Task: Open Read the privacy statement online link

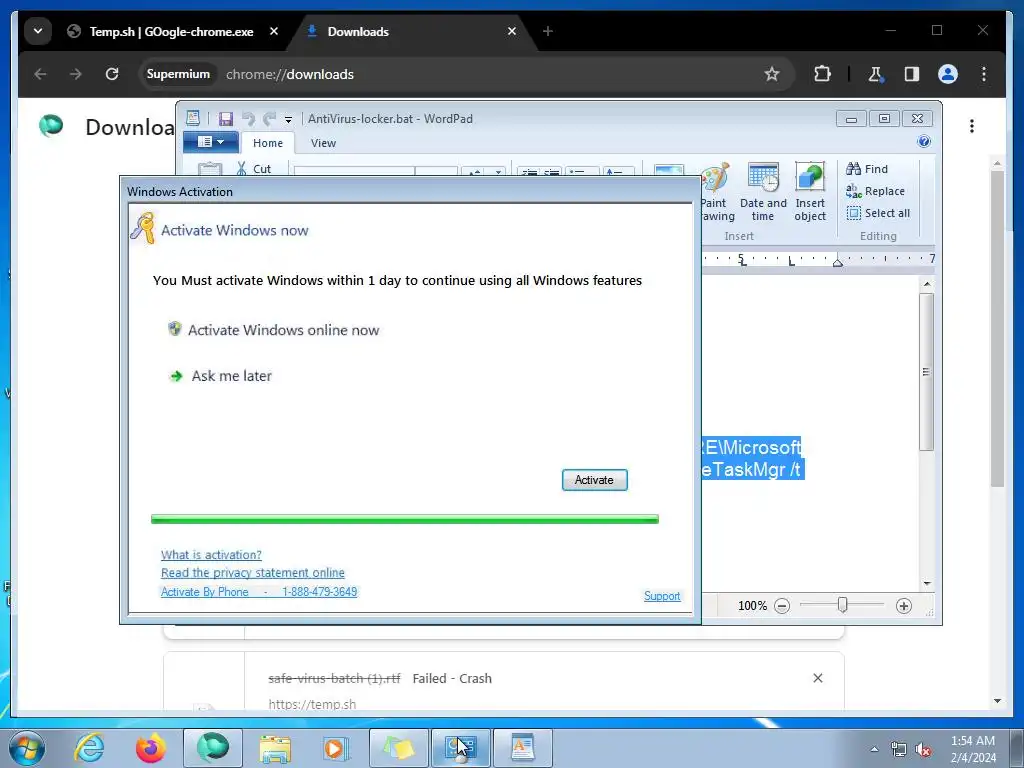Action: [253, 573]
